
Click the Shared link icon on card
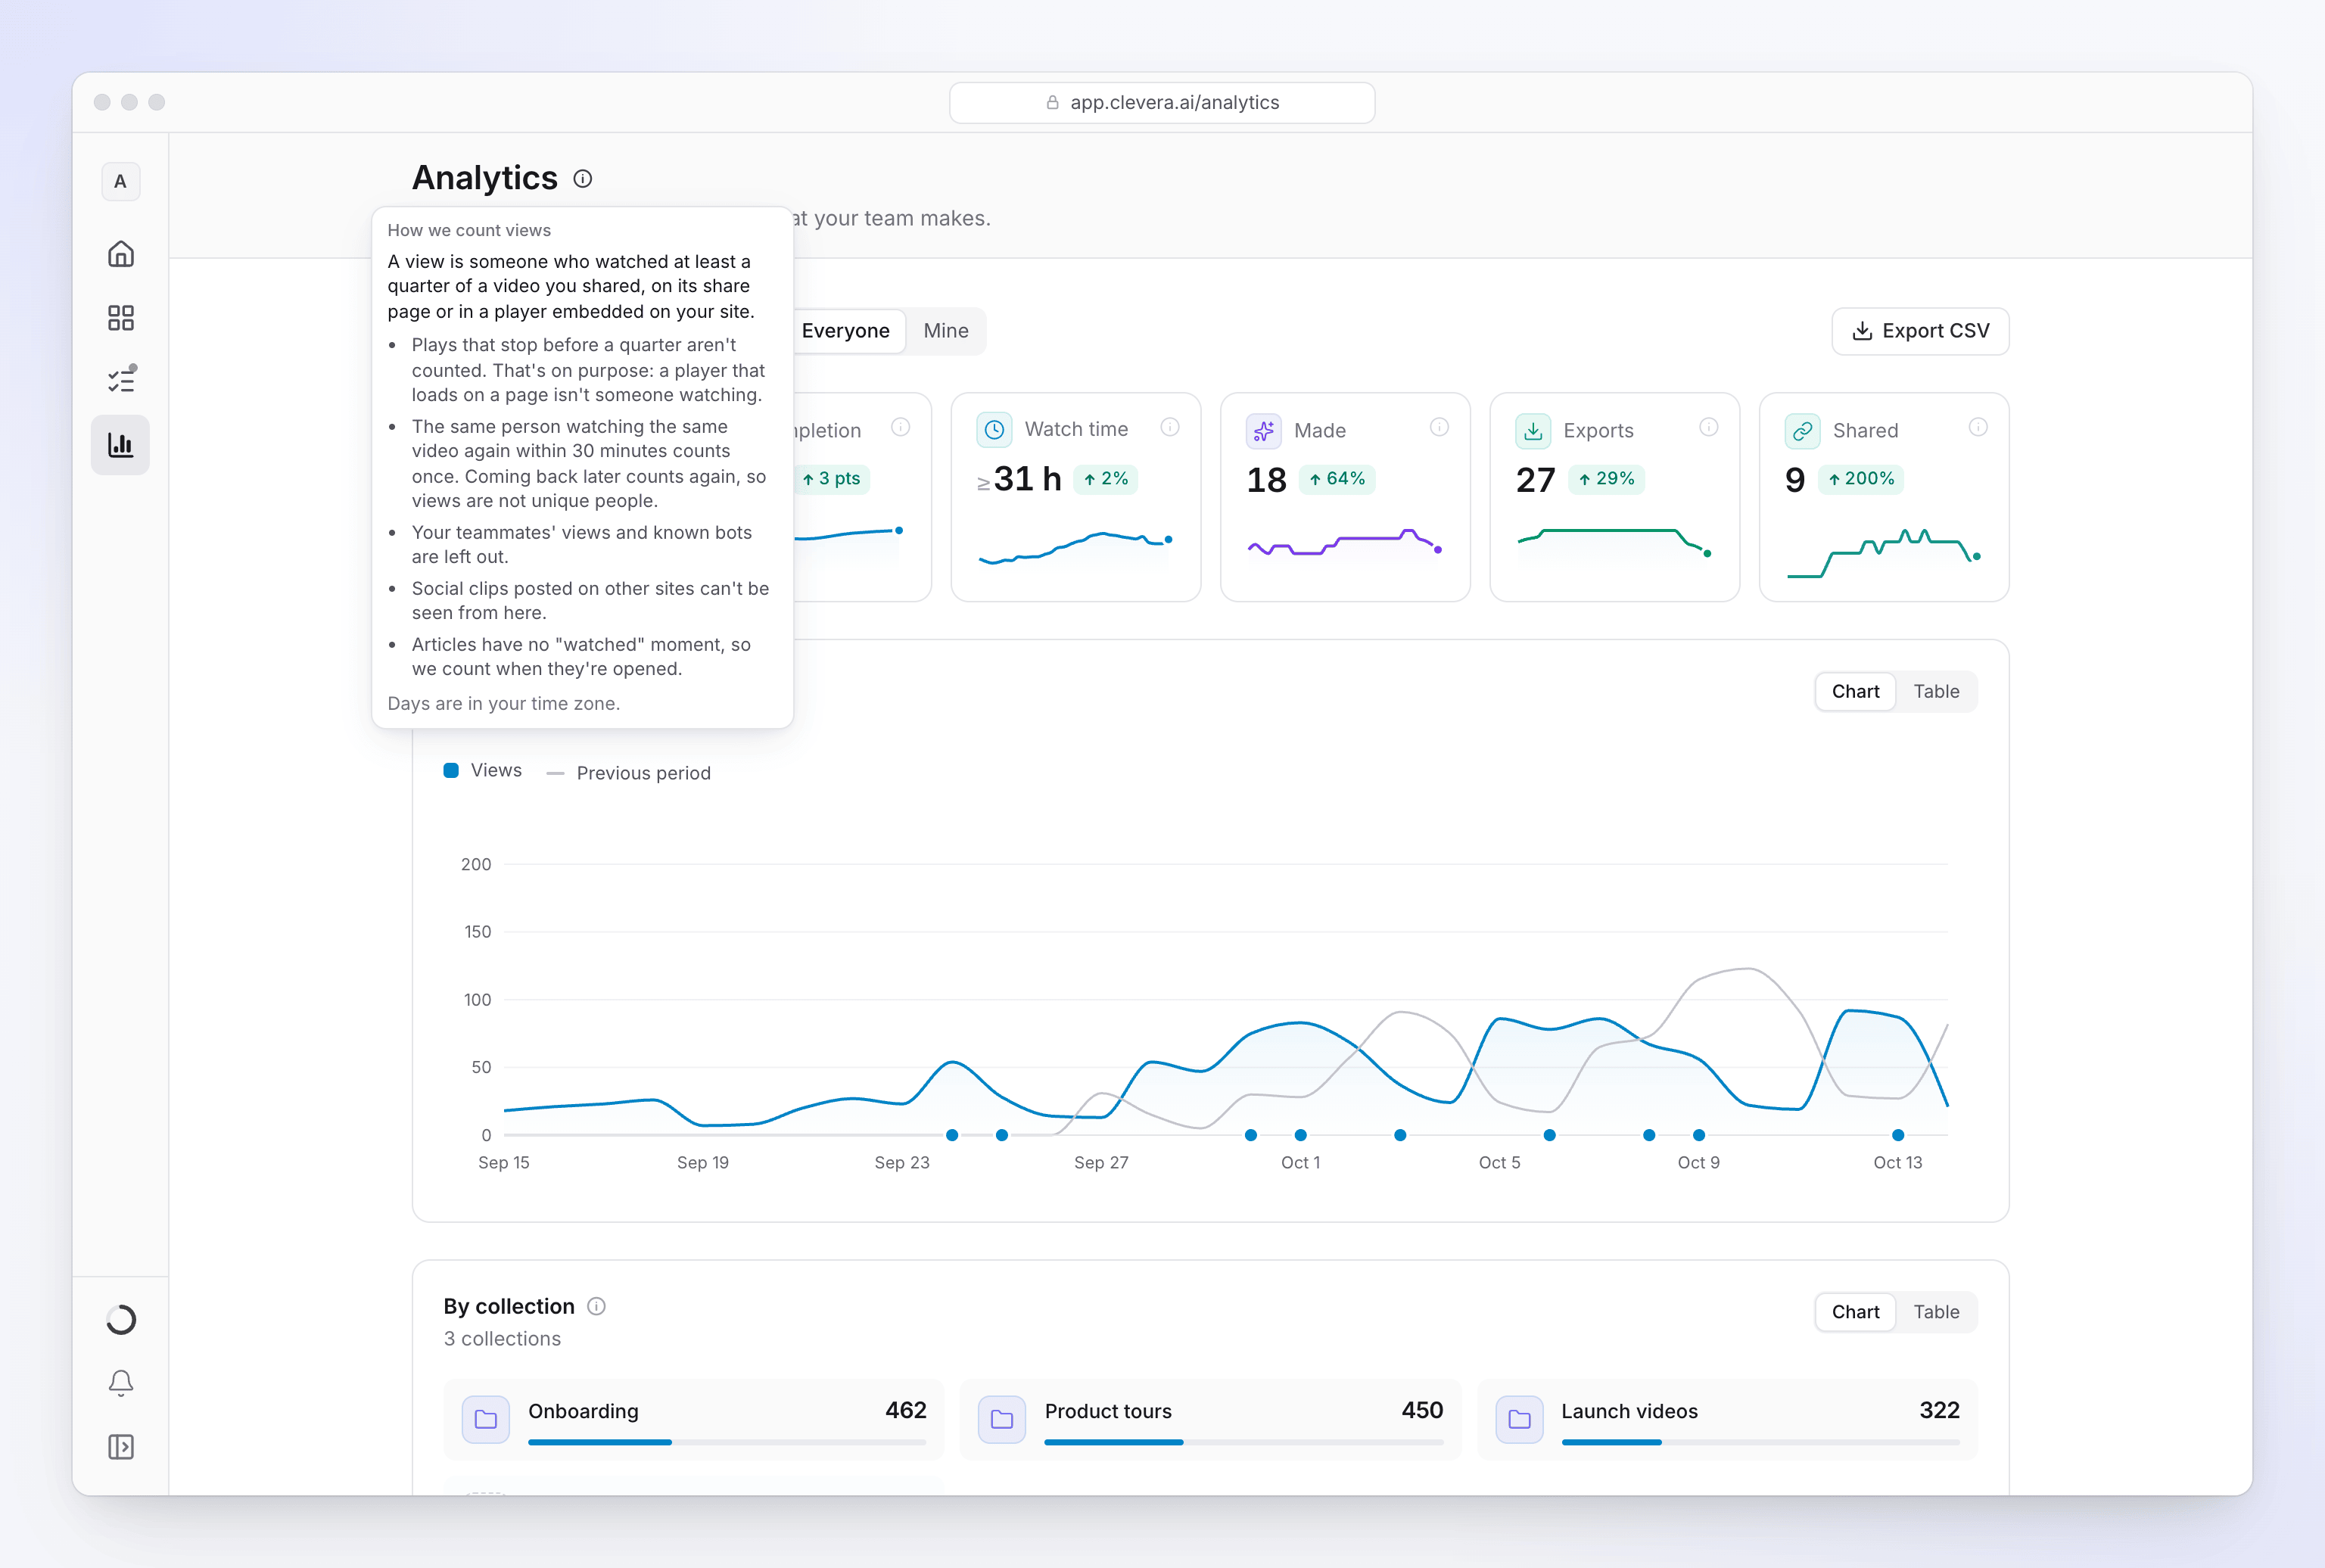[x=1803, y=431]
